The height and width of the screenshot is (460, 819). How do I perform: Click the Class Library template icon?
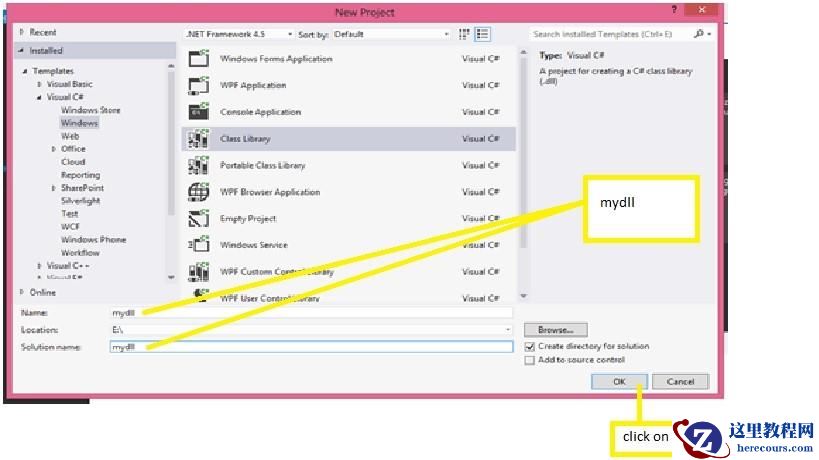pos(198,139)
